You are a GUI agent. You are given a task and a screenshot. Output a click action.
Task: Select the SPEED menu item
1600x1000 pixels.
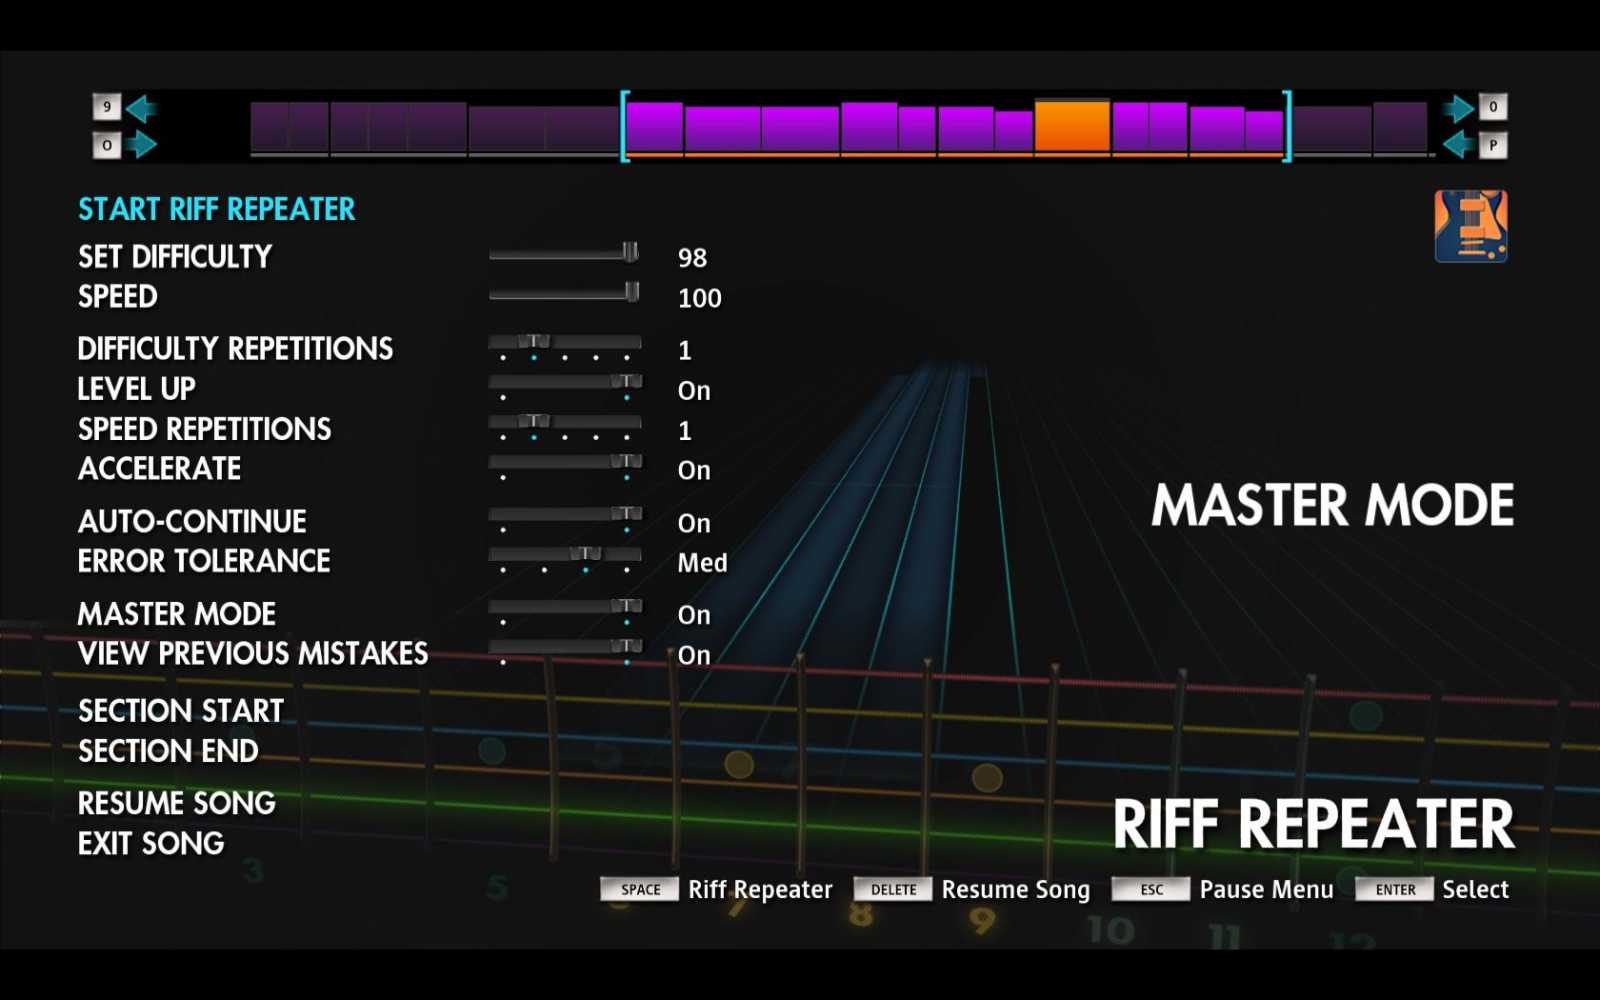[118, 297]
